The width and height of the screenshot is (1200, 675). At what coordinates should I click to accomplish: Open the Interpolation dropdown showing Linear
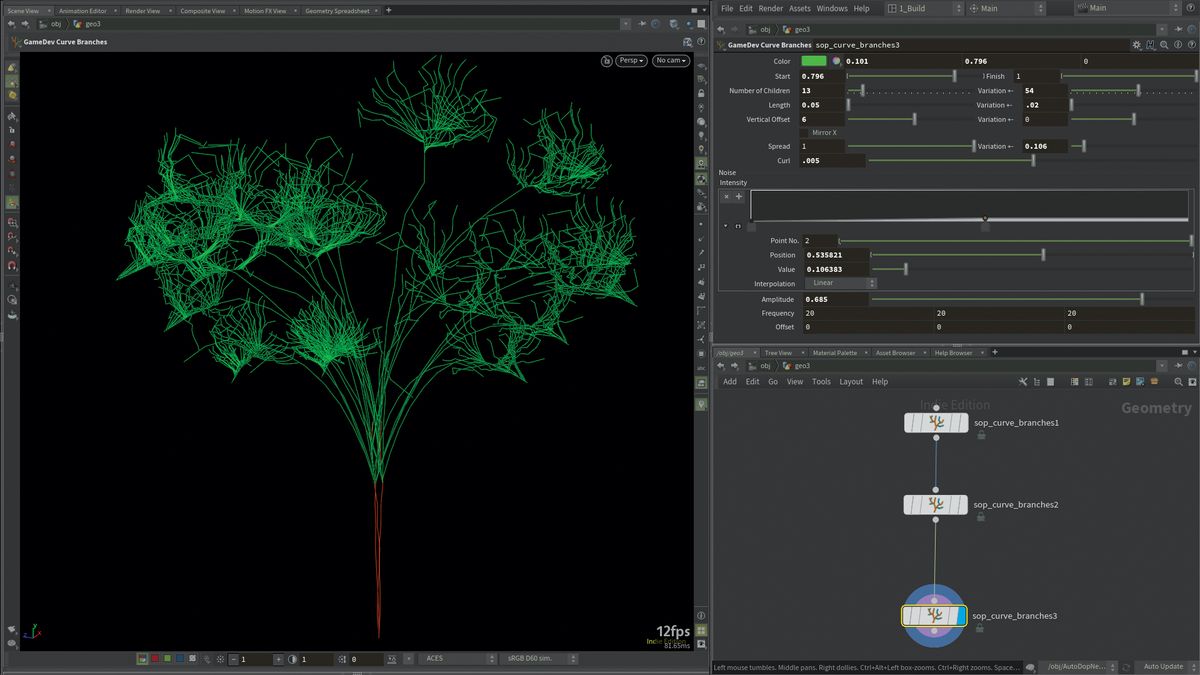838,283
